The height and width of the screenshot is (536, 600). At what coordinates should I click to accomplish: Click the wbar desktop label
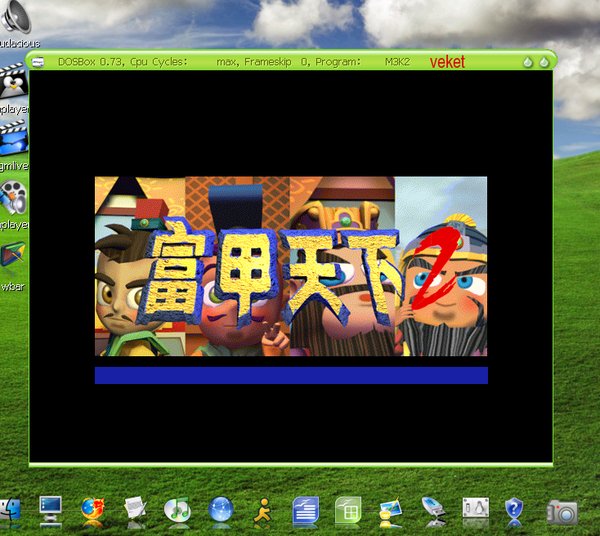13,286
